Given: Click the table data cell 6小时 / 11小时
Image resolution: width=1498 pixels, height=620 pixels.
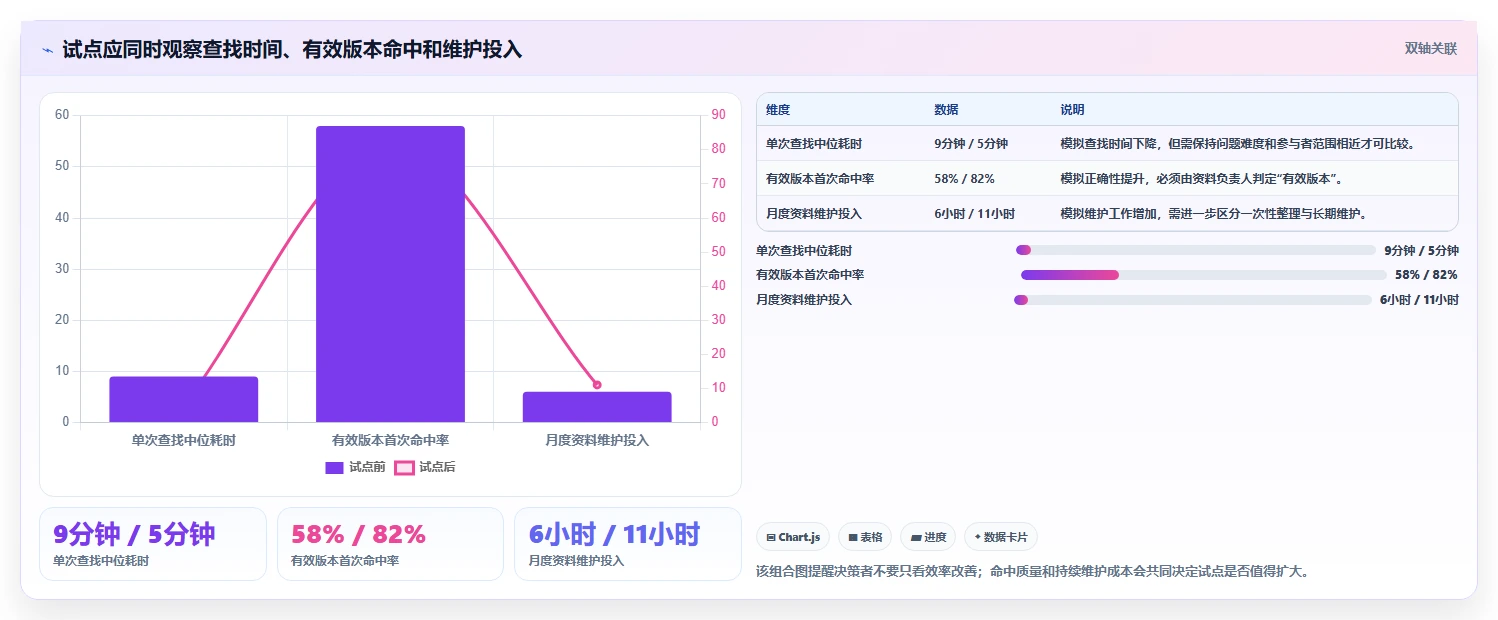Looking at the screenshot, I should 974,214.
